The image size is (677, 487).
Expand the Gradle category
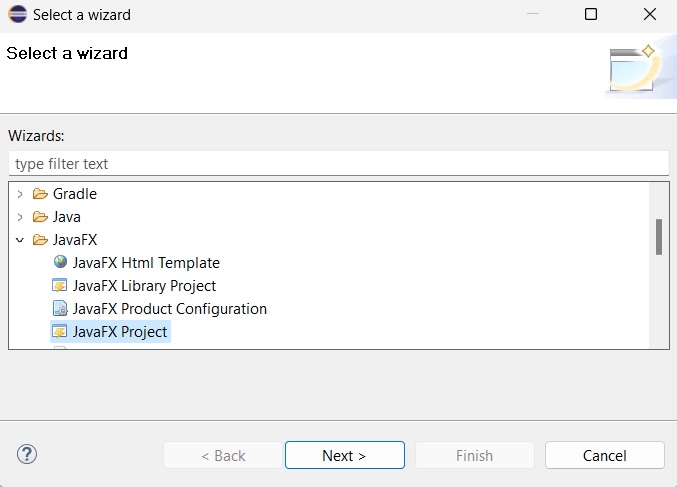[20, 194]
